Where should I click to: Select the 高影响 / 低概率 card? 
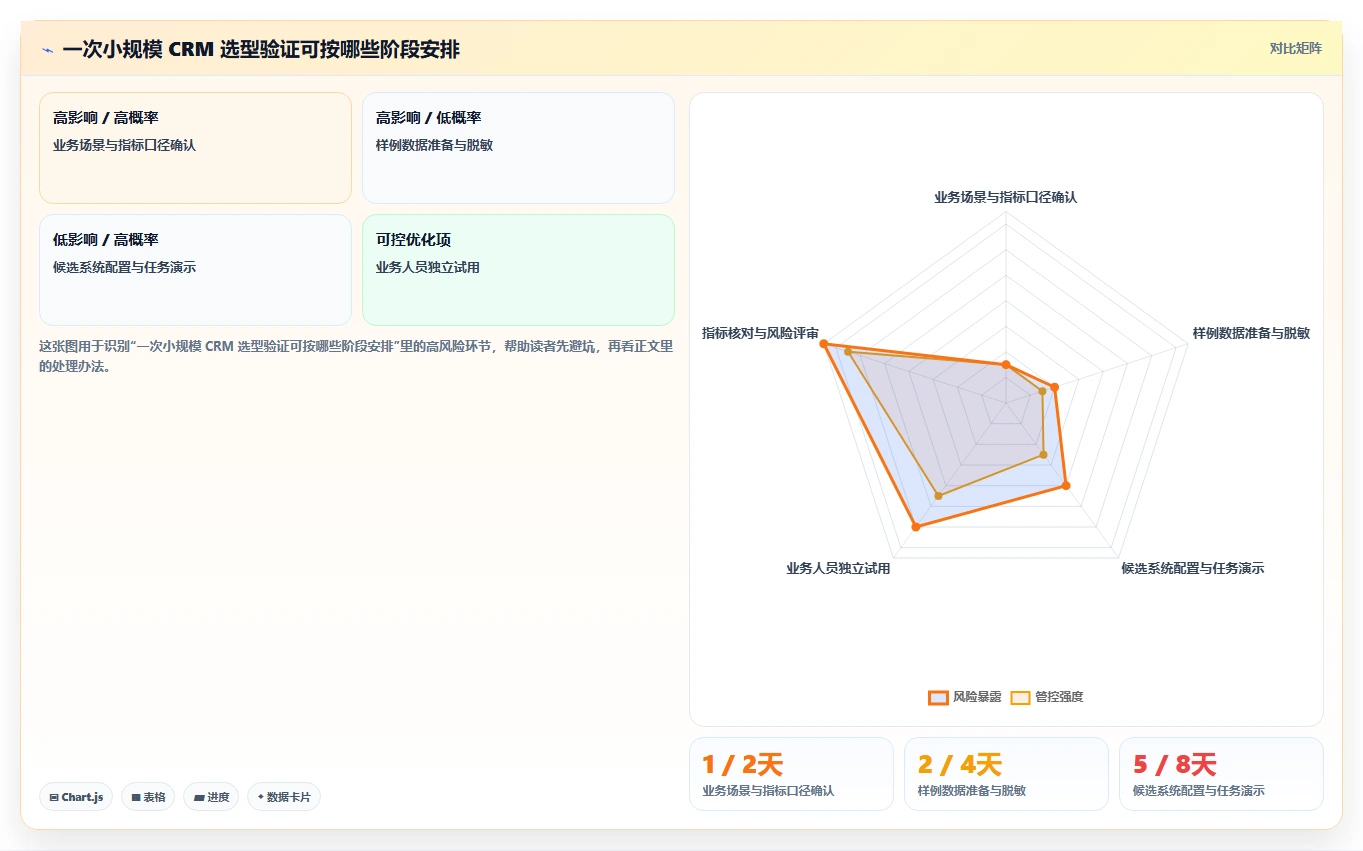point(518,148)
